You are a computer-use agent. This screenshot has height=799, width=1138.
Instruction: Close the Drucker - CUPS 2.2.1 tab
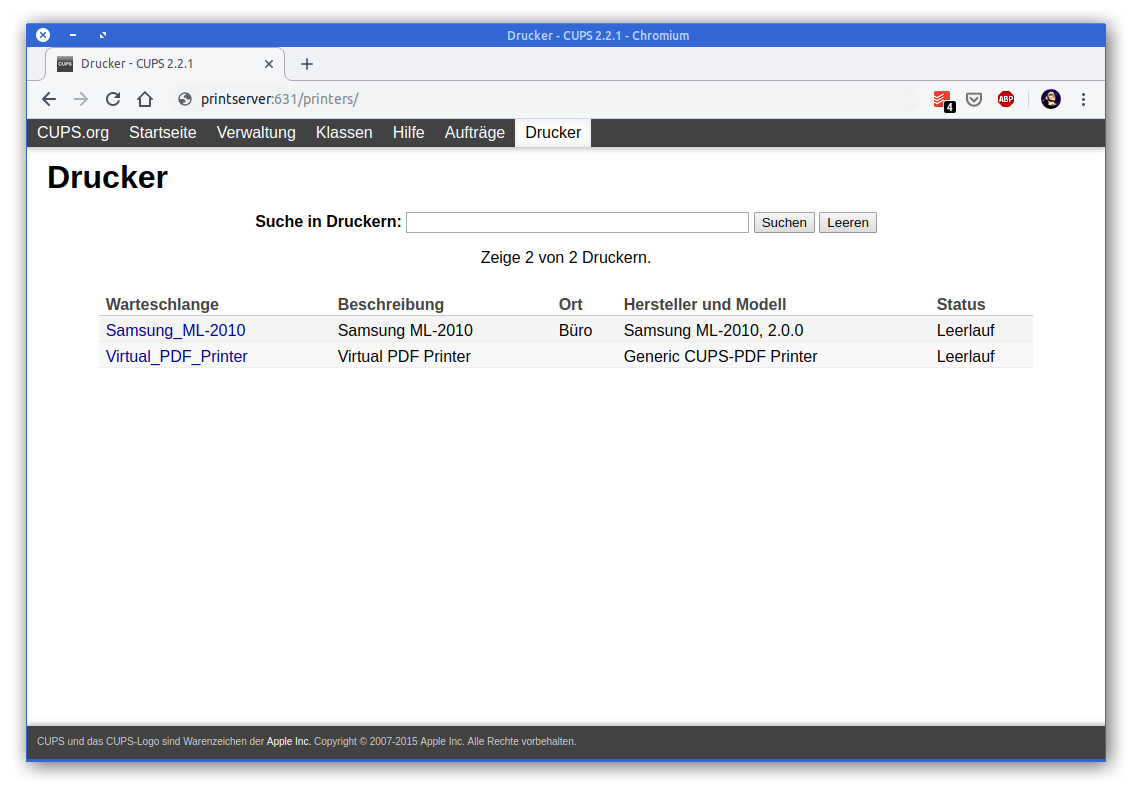click(x=269, y=64)
